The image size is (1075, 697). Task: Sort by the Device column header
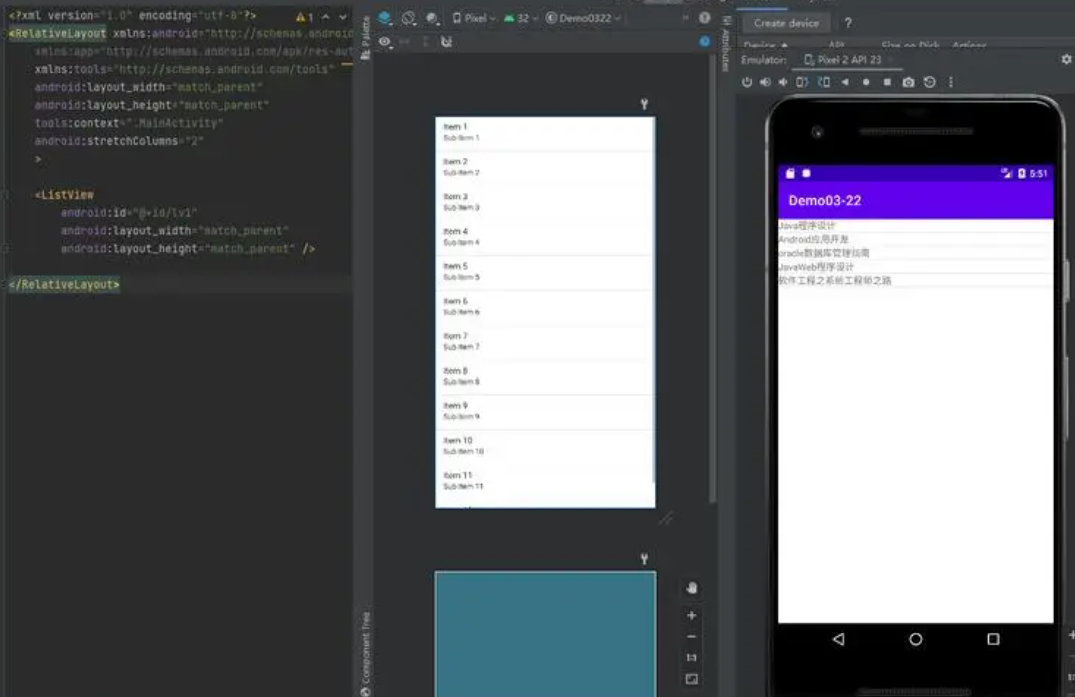pyautogui.click(x=765, y=45)
